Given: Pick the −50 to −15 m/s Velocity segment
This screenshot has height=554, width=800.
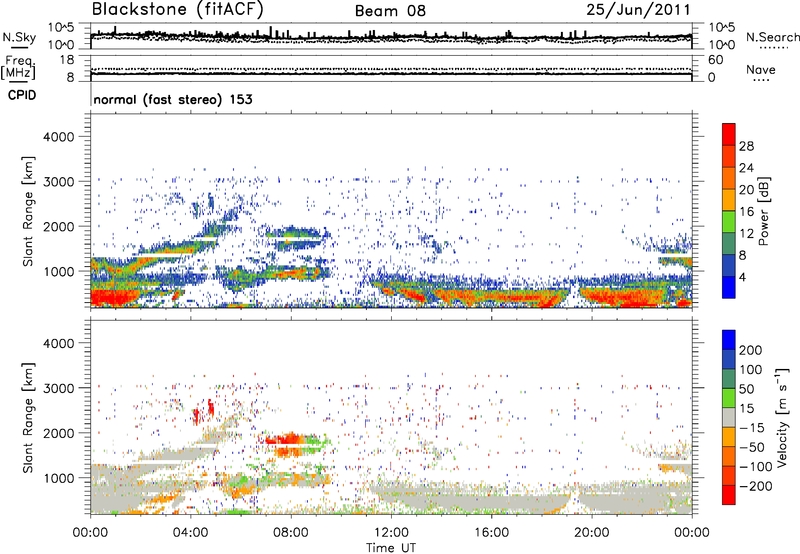Looking at the screenshot, I should pyautogui.click(x=729, y=437).
